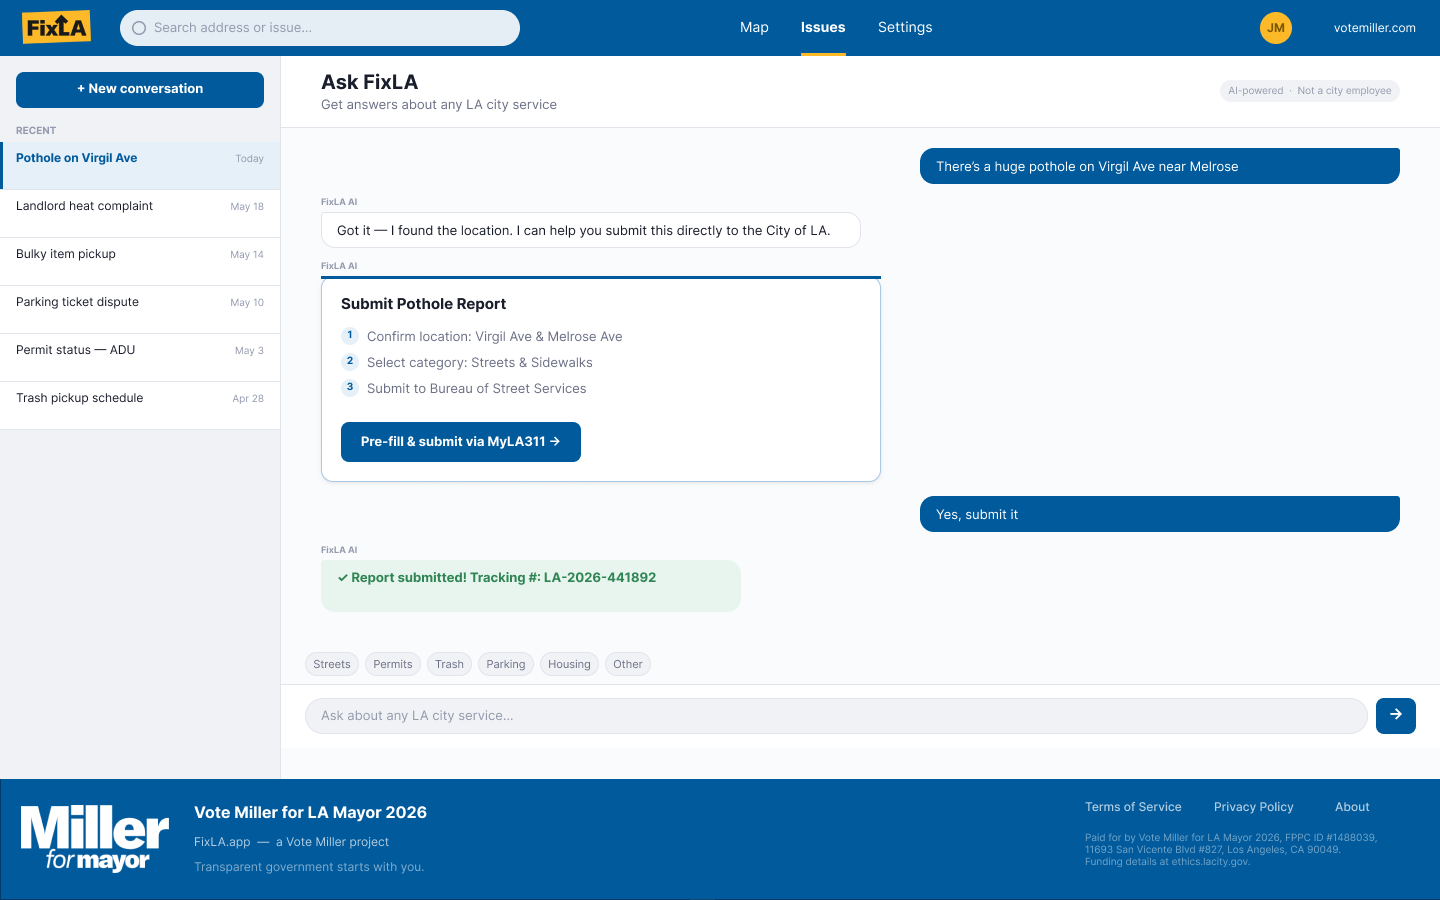Click the Miller for mayor logo
The image size is (1440, 900).
(x=95, y=838)
